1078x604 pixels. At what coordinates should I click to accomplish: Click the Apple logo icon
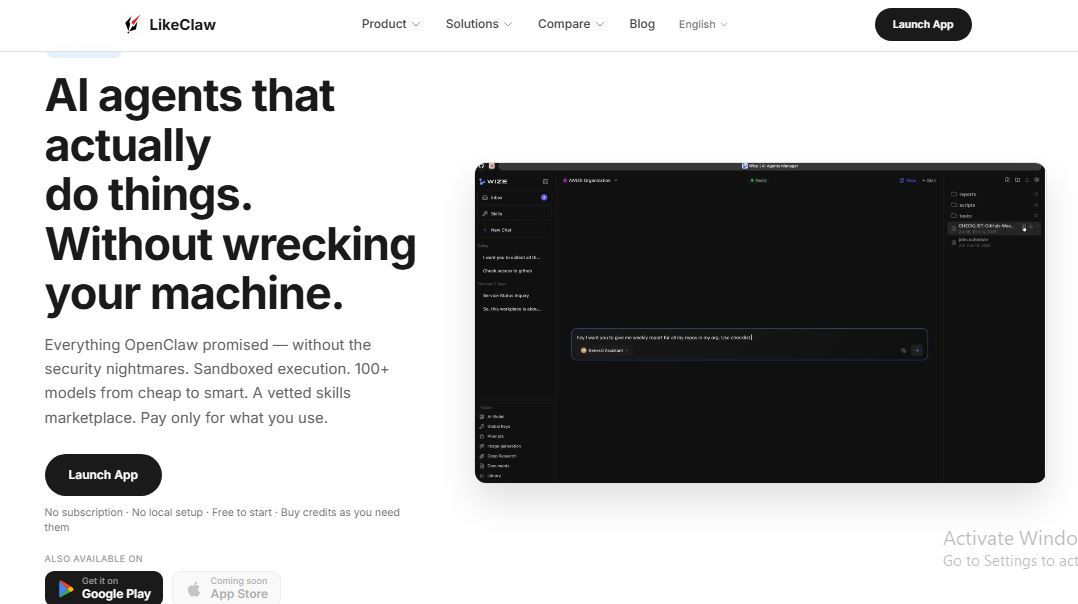tap(194, 589)
